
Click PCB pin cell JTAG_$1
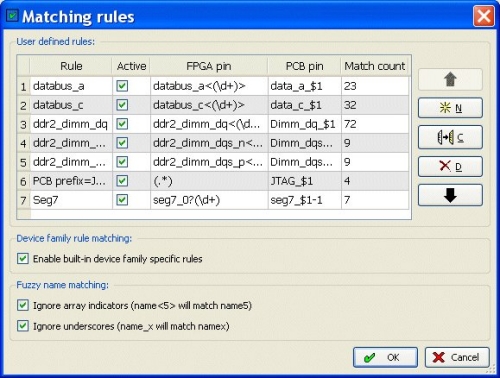tap(305, 181)
